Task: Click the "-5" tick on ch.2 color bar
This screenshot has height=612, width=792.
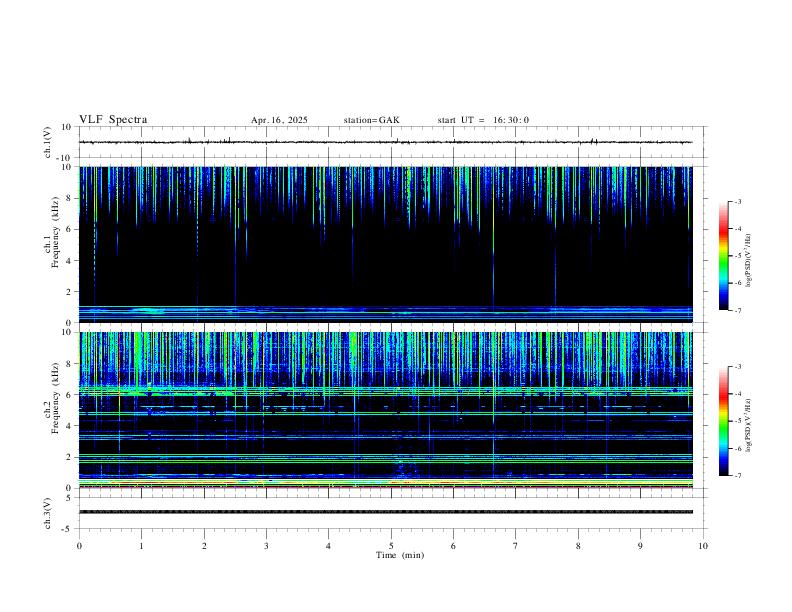Action: tap(738, 421)
